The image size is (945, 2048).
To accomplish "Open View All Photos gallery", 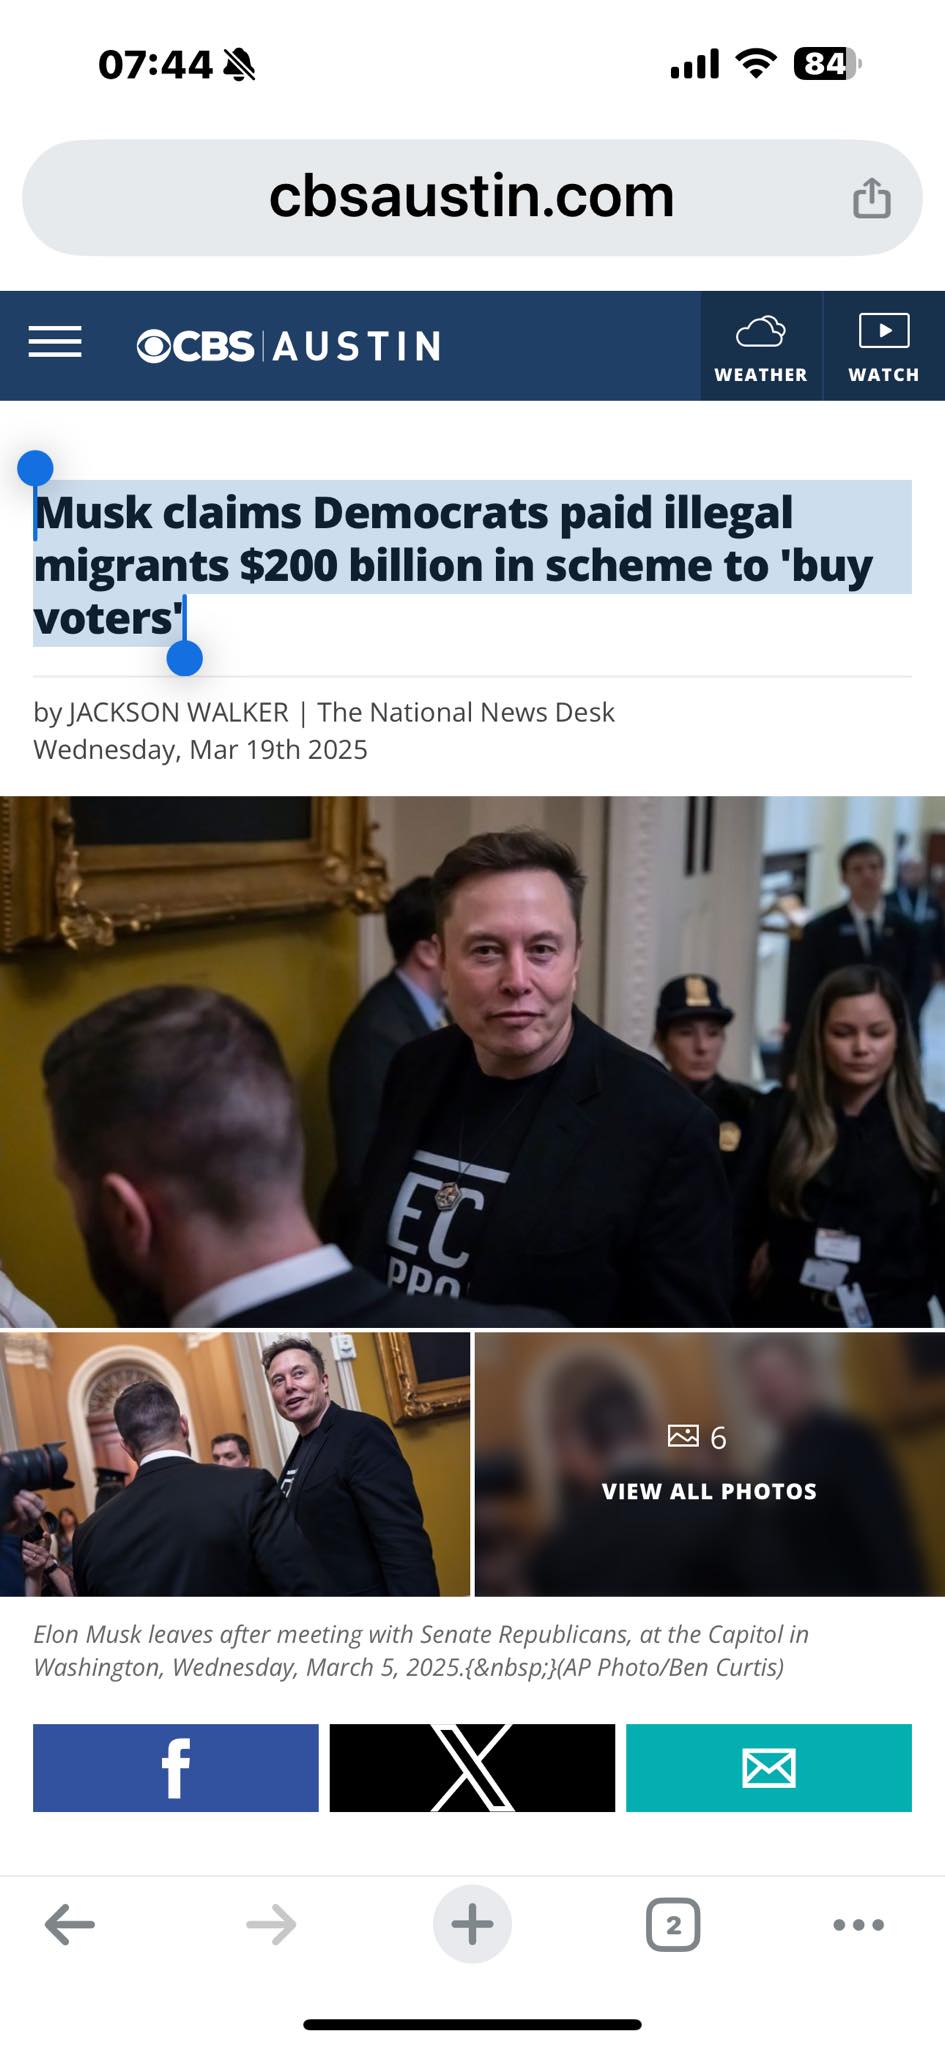I will tap(710, 1464).
